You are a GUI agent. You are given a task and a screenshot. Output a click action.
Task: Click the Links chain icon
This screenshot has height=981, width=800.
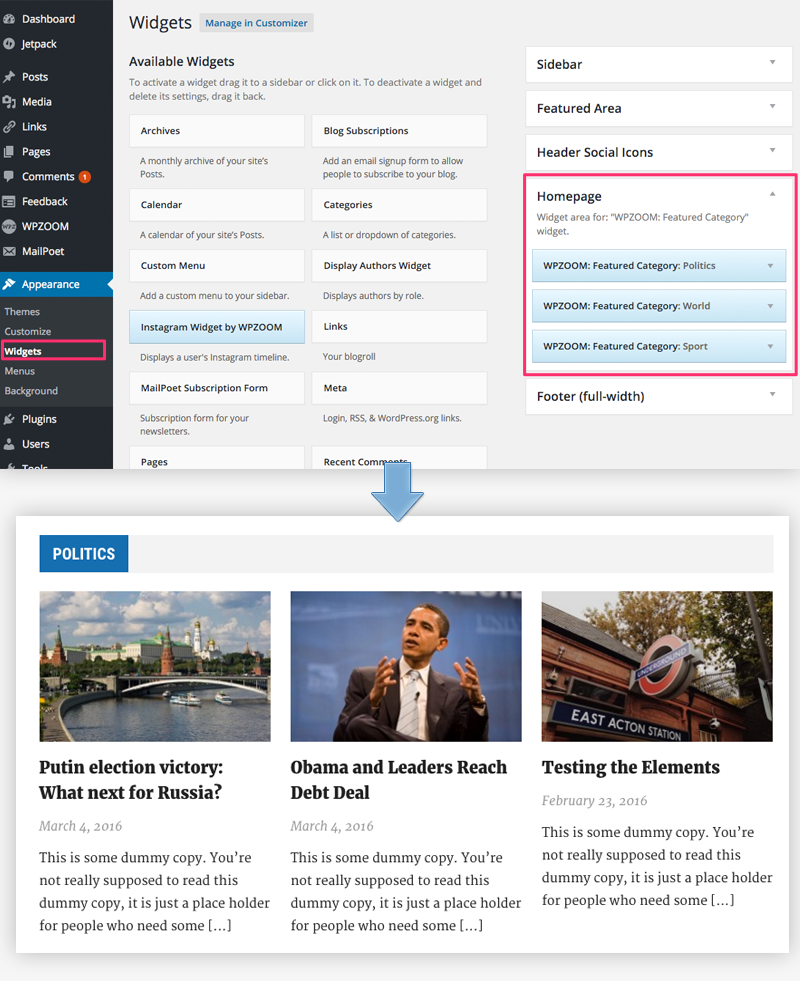pyautogui.click(x=9, y=127)
